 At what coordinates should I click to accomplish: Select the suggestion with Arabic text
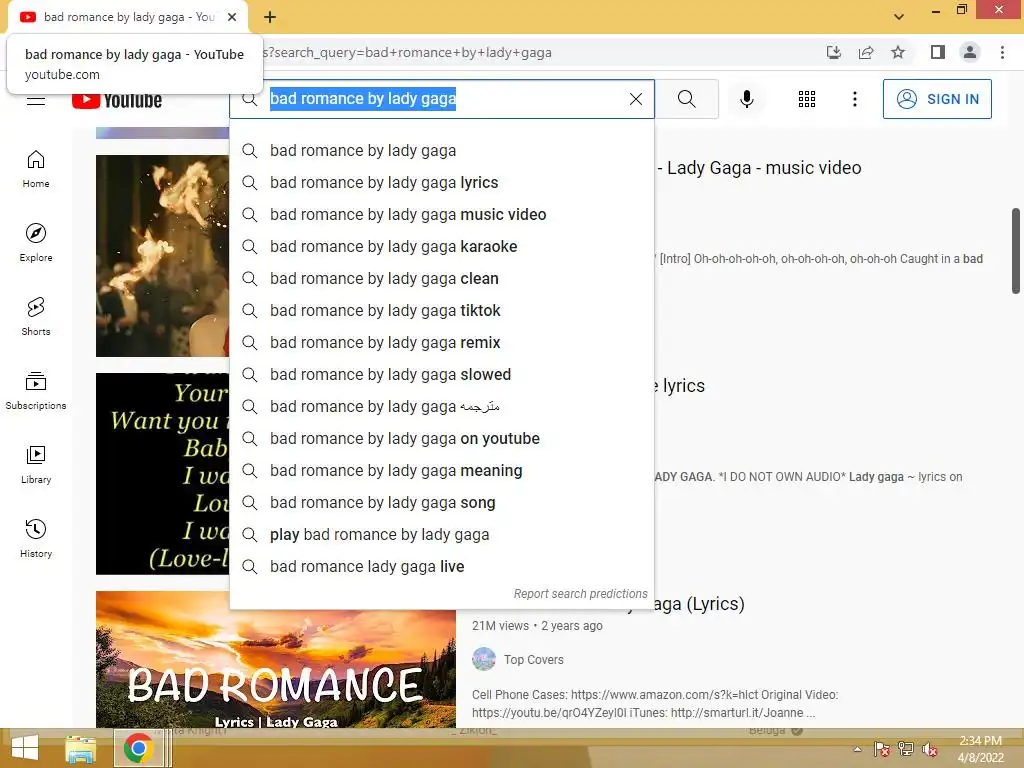[x=441, y=406]
